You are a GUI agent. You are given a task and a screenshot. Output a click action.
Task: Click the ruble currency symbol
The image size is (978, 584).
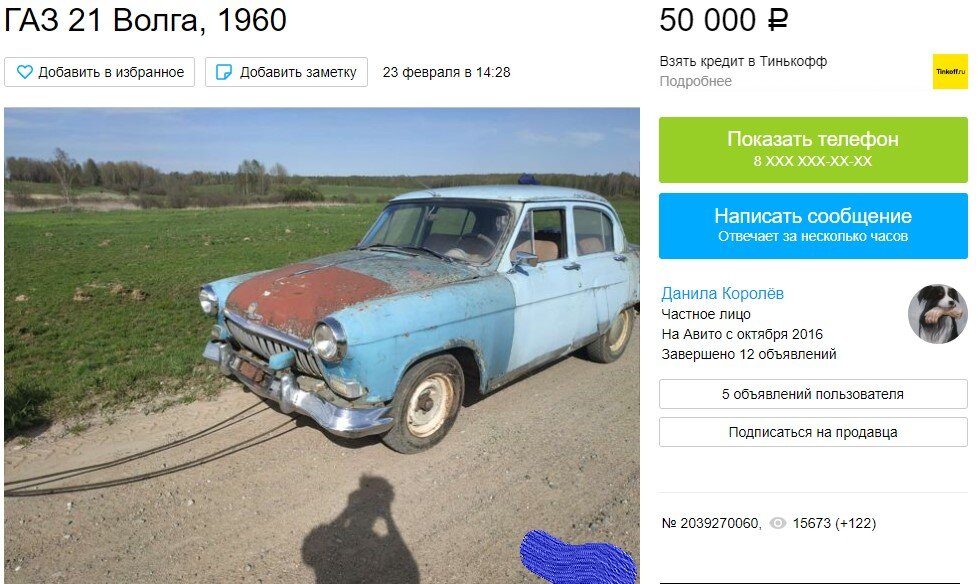778,20
